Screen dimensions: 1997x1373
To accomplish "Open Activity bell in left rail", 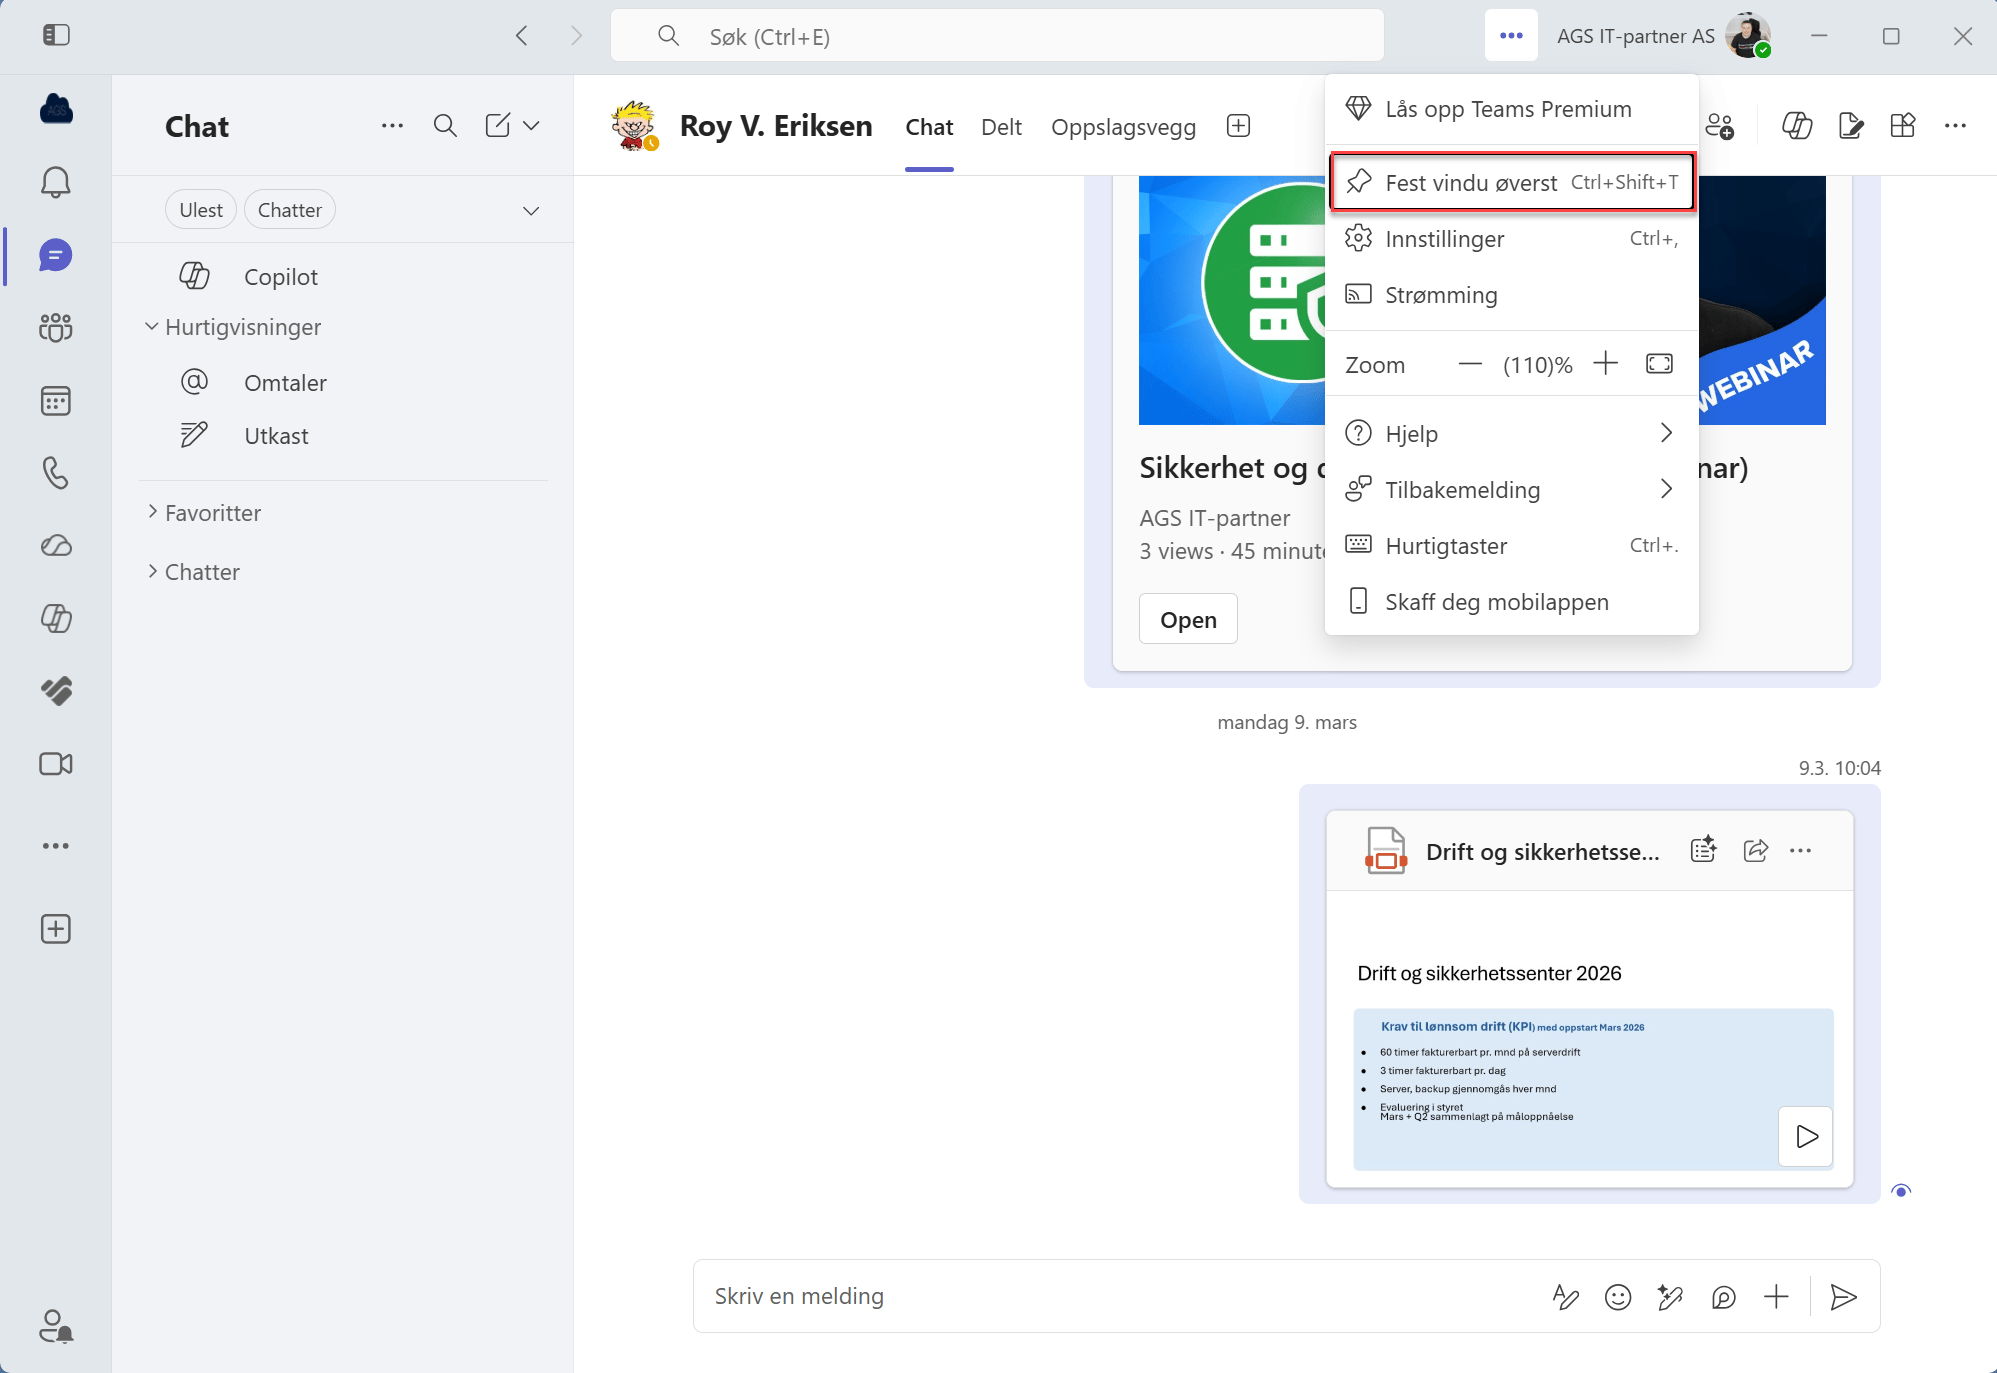I will (56, 182).
